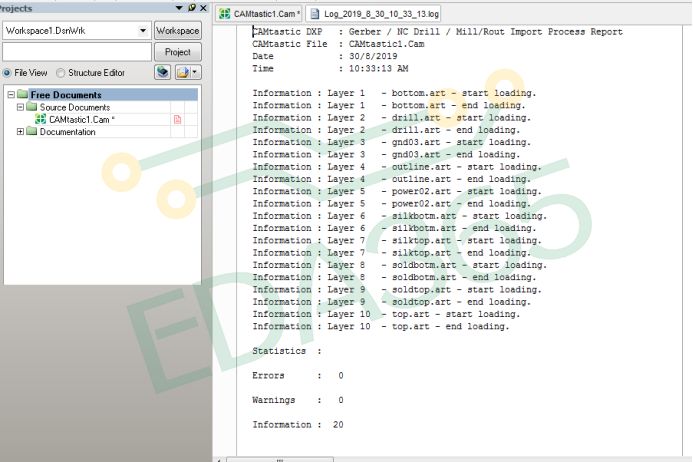Click the 'silkbotm.art - start loading' line
Screen dimensions: 693x462
pyautogui.click(x=399, y=216)
